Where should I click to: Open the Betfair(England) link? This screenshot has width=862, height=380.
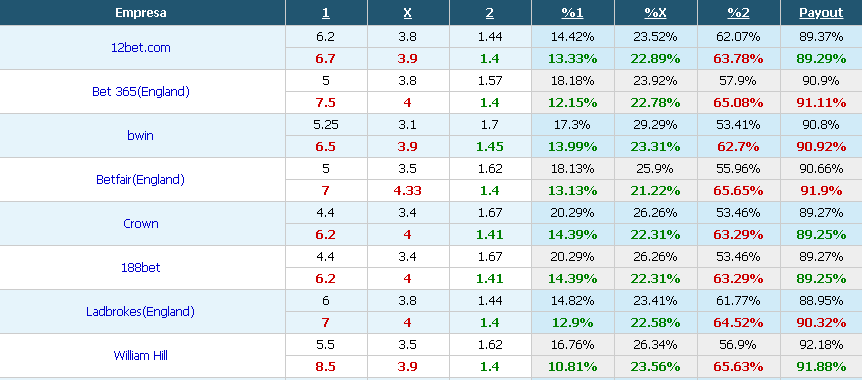pyautogui.click(x=141, y=180)
